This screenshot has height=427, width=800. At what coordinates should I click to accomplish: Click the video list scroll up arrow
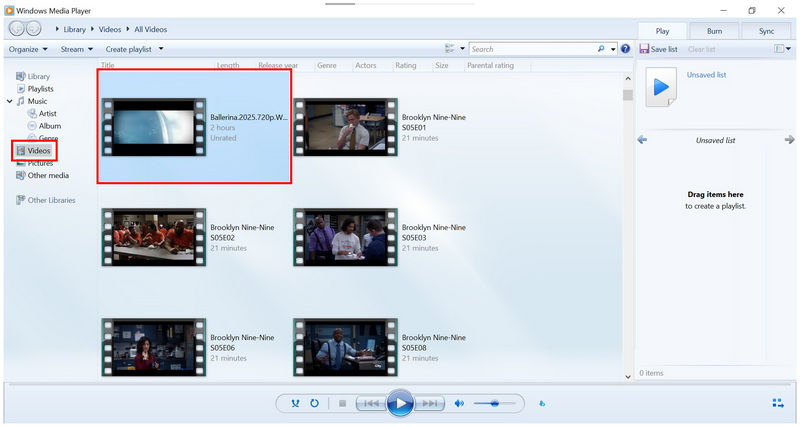pyautogui.click(x=628, y=79)
